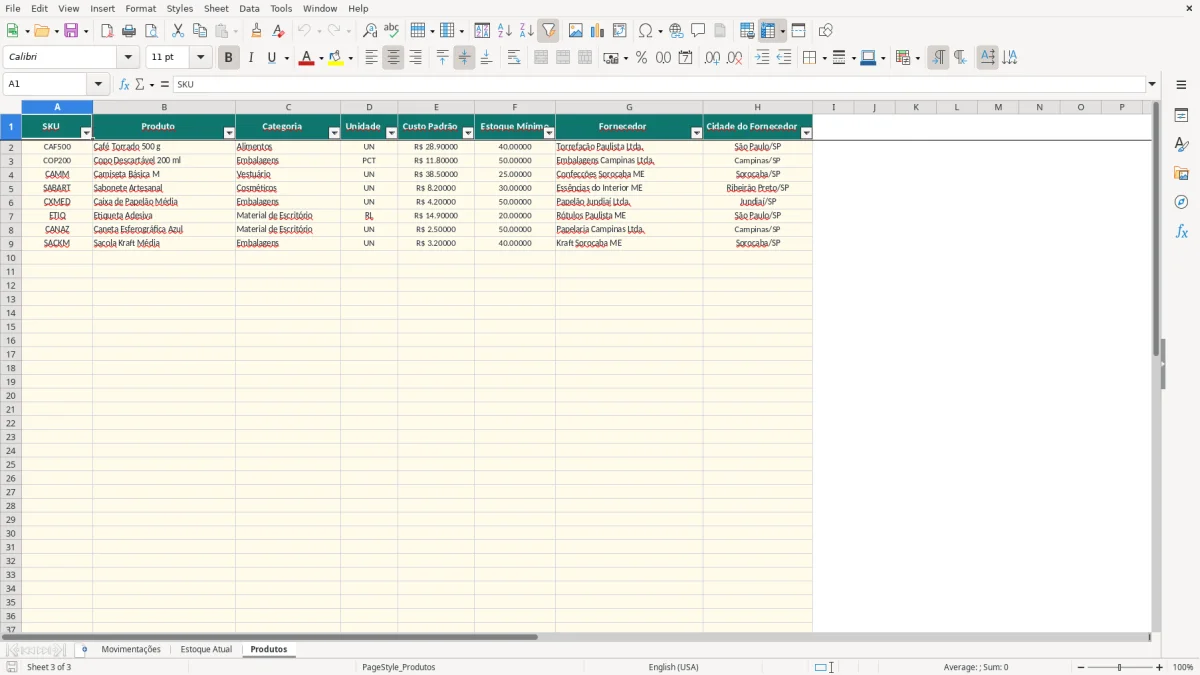Sort ascending A to Z
This screenshot has height=675, width=1200.
pos(504,31)
